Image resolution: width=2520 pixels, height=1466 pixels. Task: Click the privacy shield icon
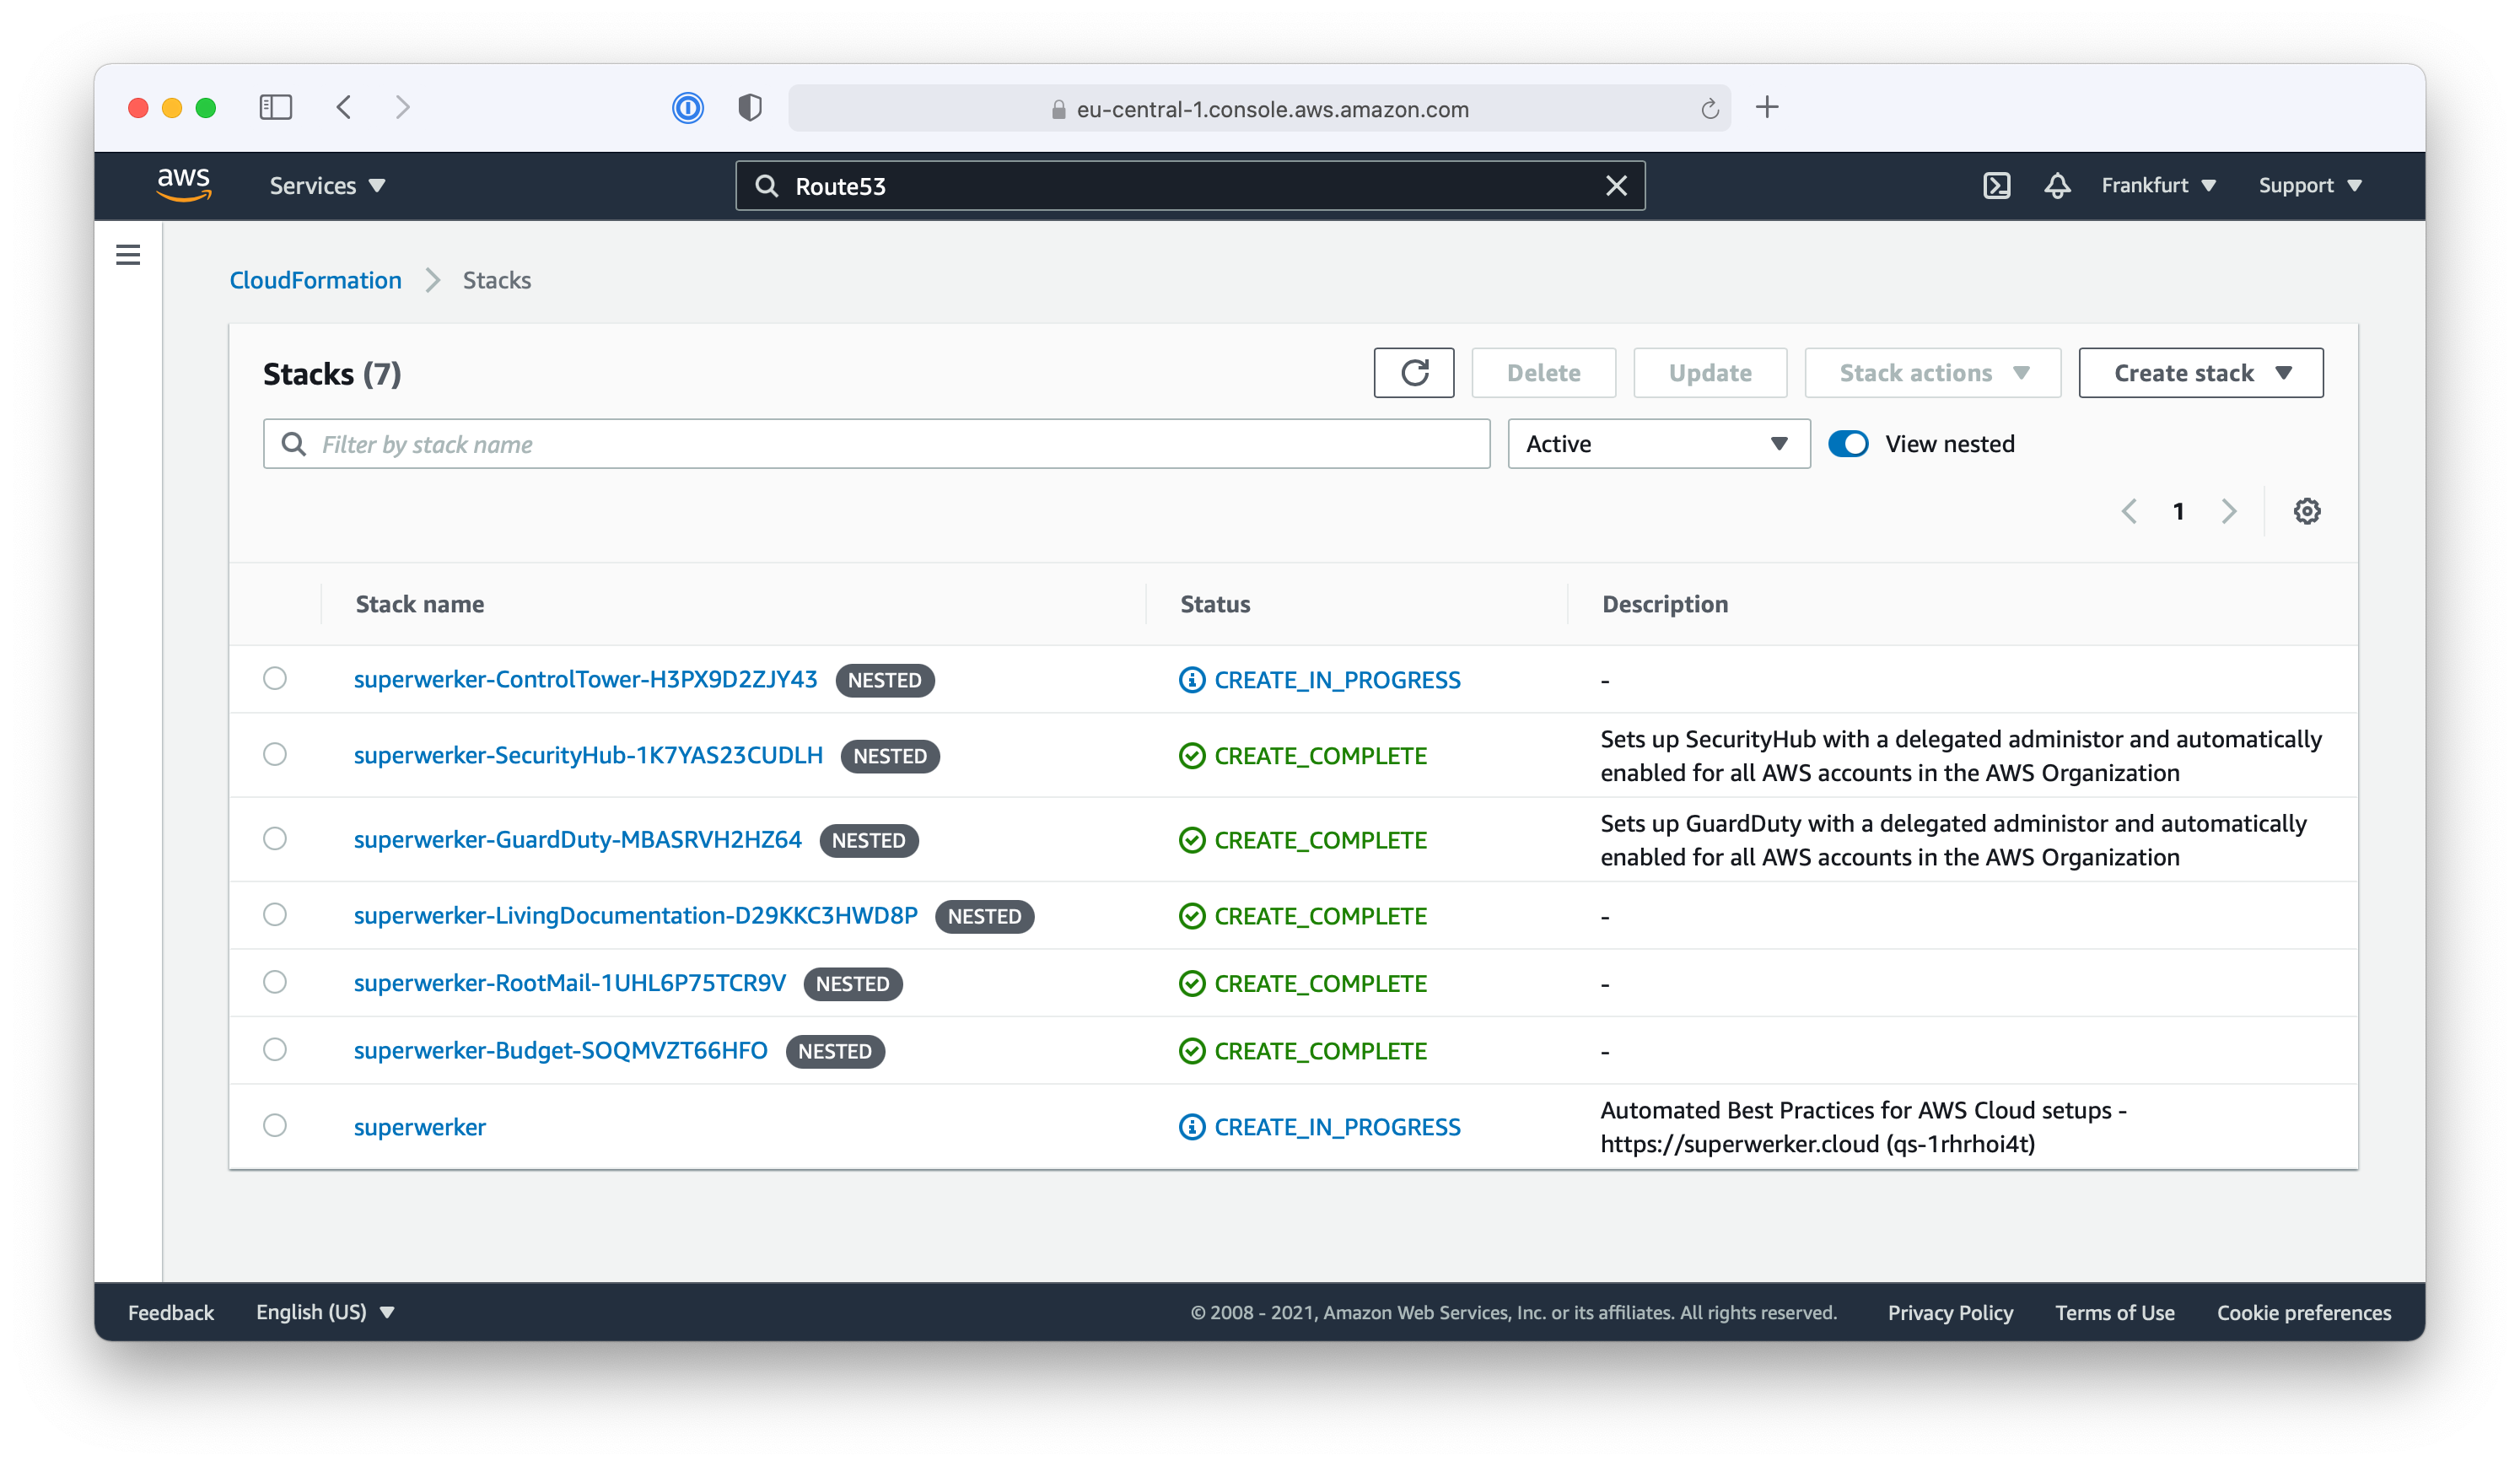pyautogui.click(x=750, y=108)
